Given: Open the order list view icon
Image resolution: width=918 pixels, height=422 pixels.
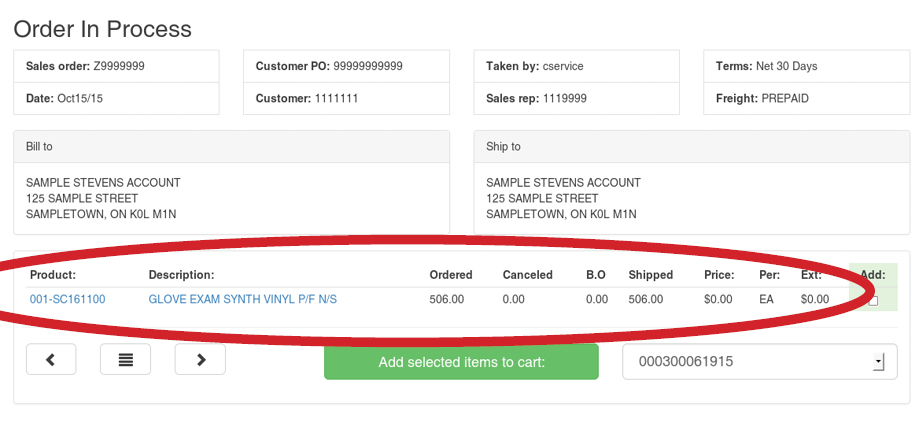Looking at the screenshot, I should click(x=126, y=360).
